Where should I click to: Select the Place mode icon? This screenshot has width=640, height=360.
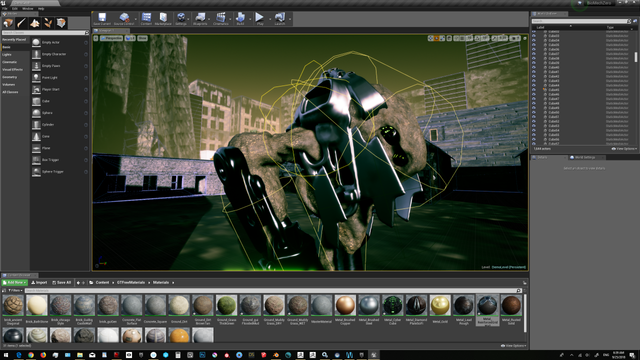pos(8,23)
